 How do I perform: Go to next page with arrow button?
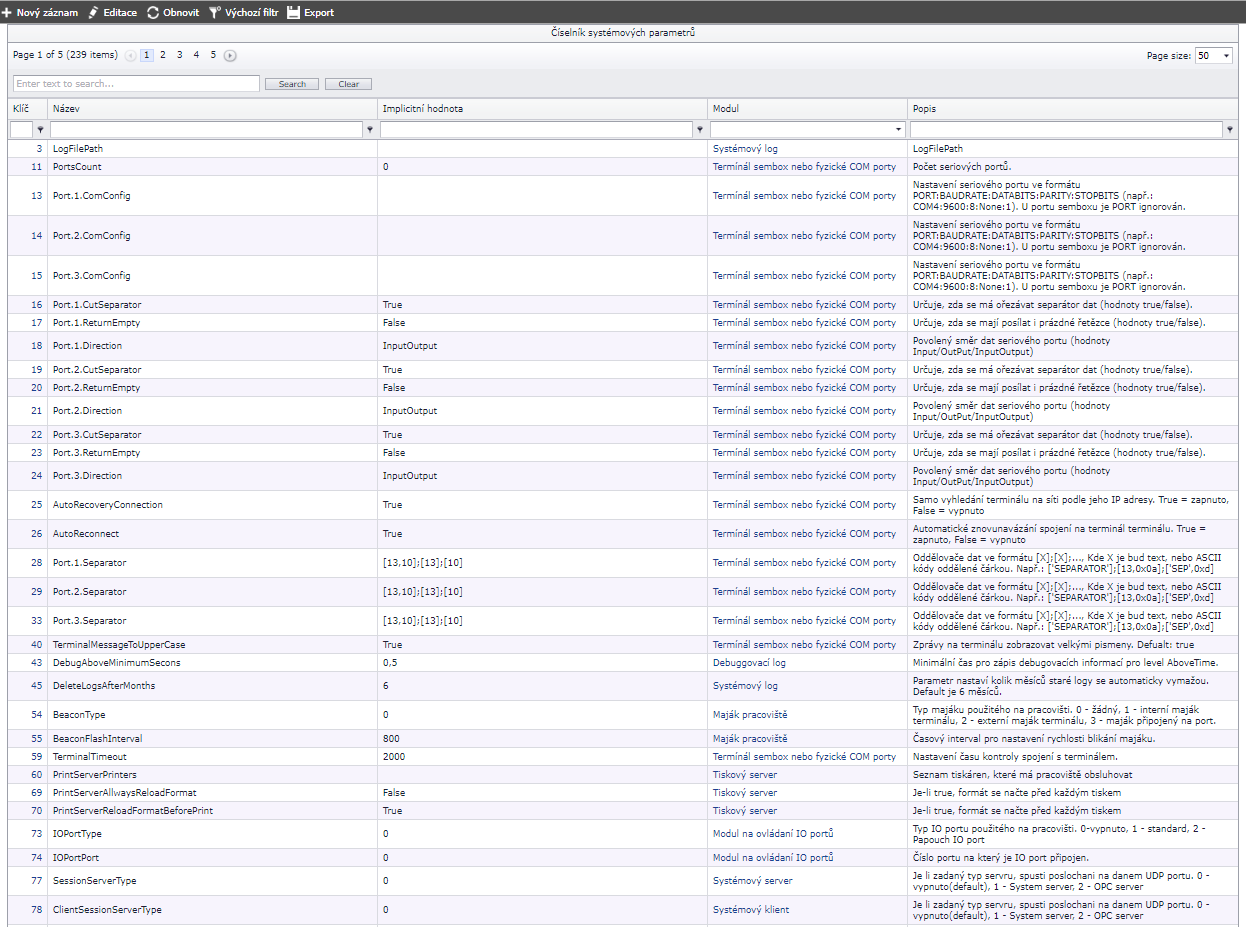pyautogui.click(x=230, y=56)
